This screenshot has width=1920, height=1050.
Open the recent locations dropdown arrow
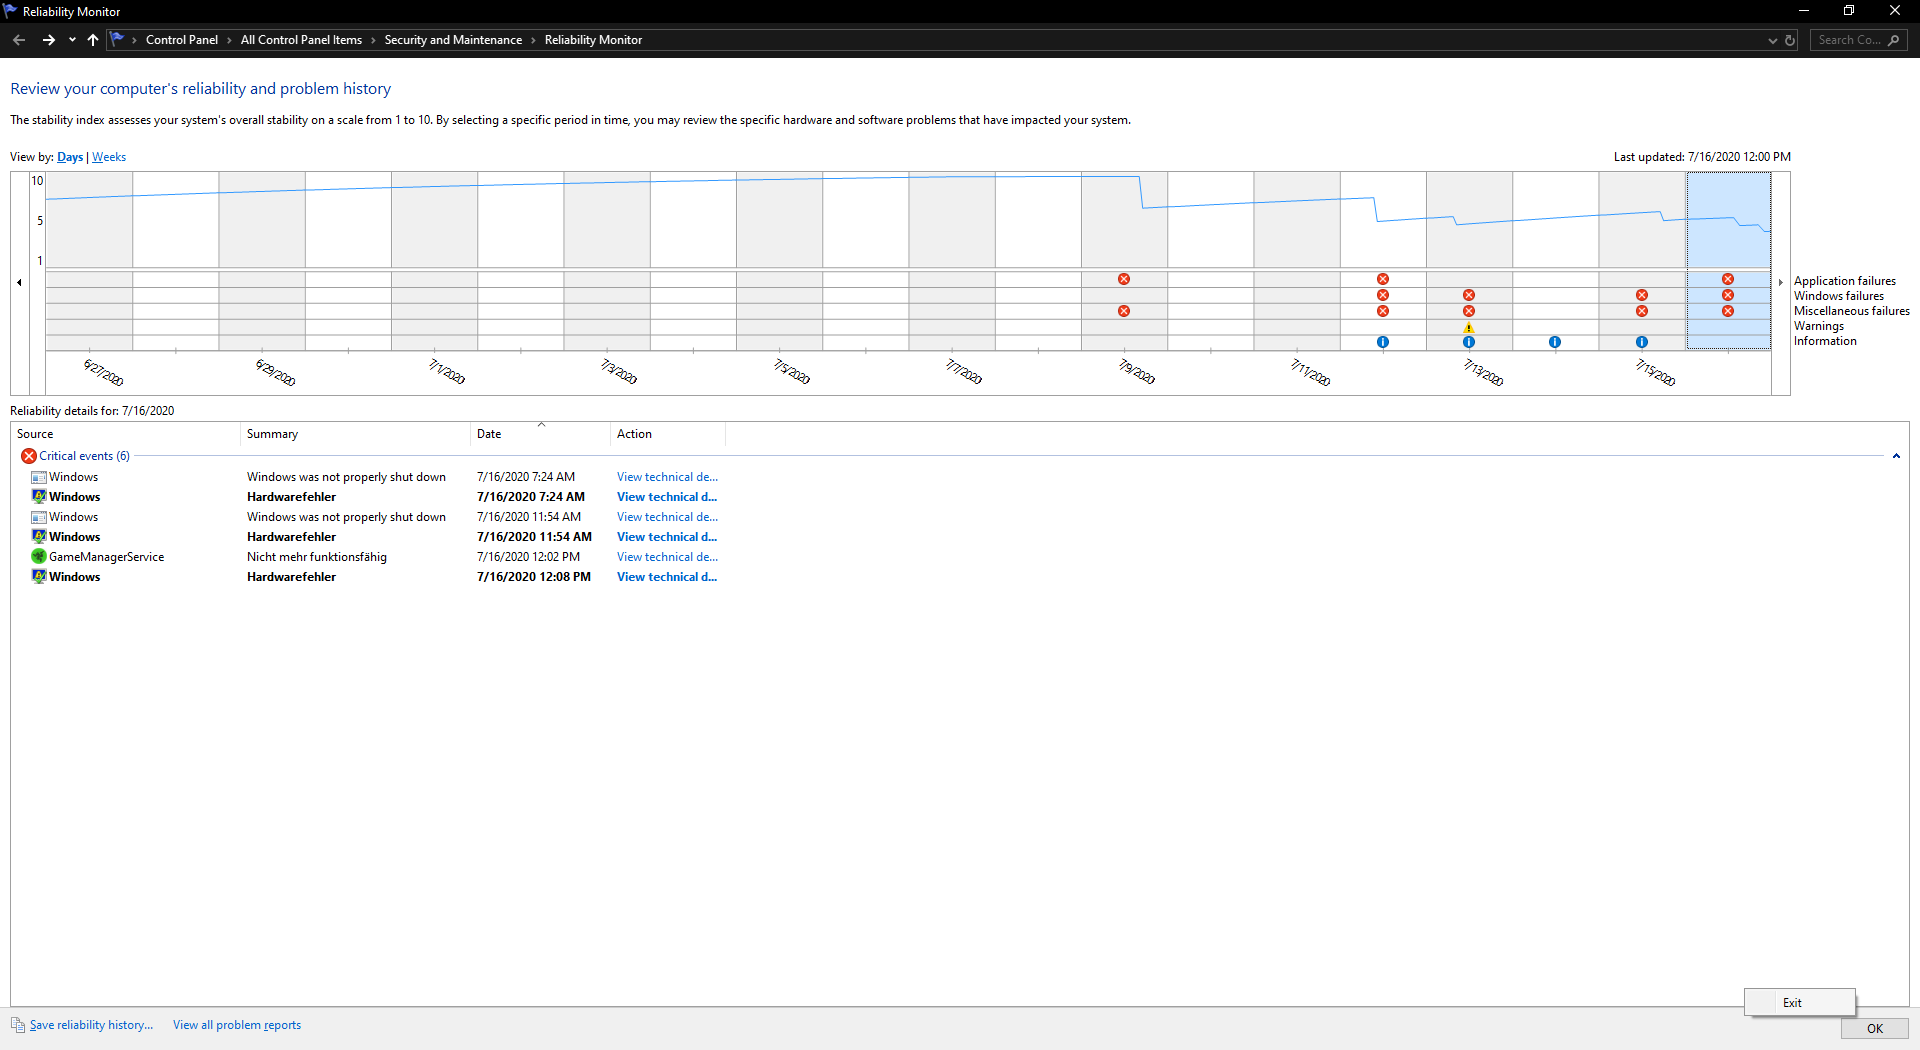click(x=72, y=40)
